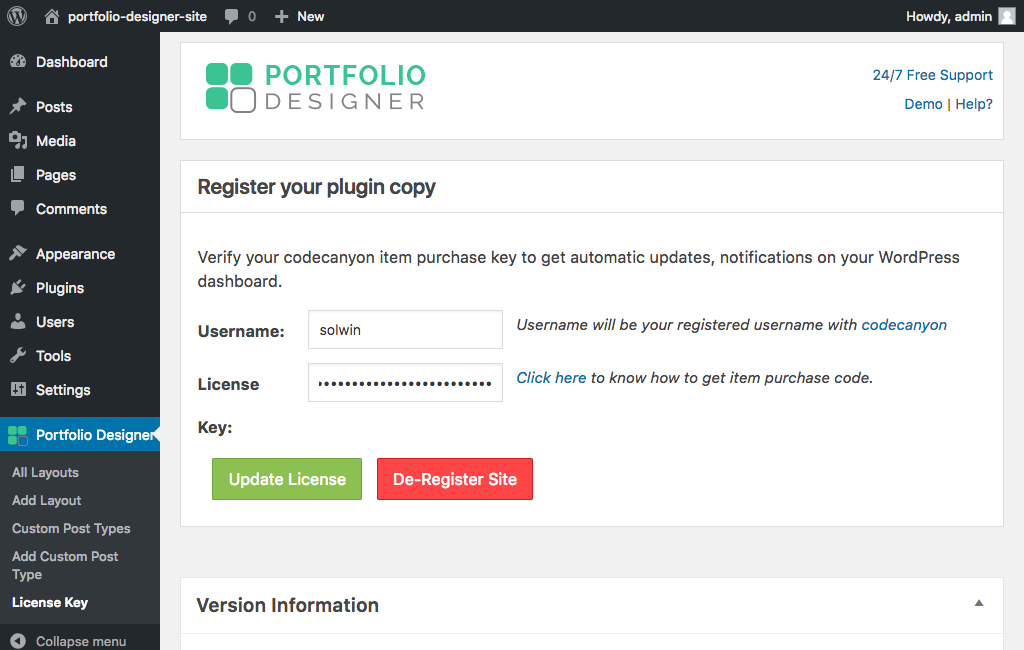Focus the Username input field
Screen dimensions: 1024x650
click(405, 330)
